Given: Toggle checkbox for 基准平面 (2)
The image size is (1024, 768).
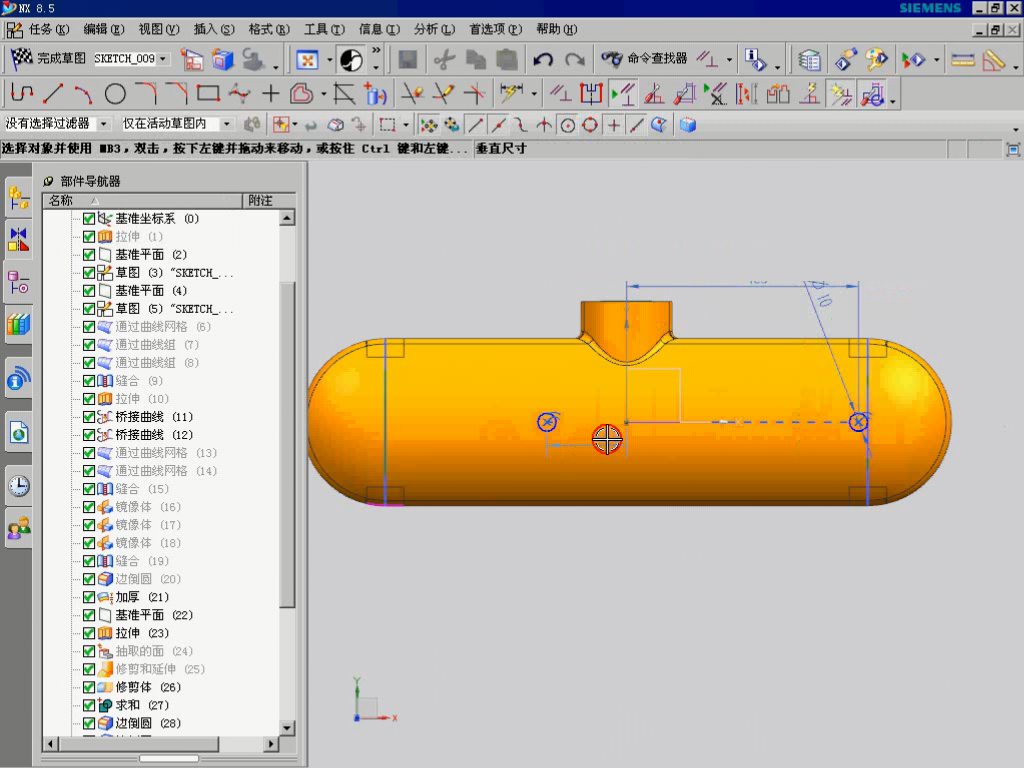Looking at the screenshot, I should click(x=89, y=255).
